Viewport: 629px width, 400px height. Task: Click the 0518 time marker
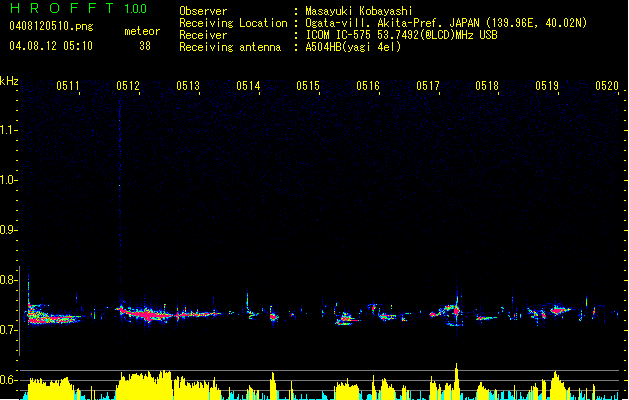point(487,86)
